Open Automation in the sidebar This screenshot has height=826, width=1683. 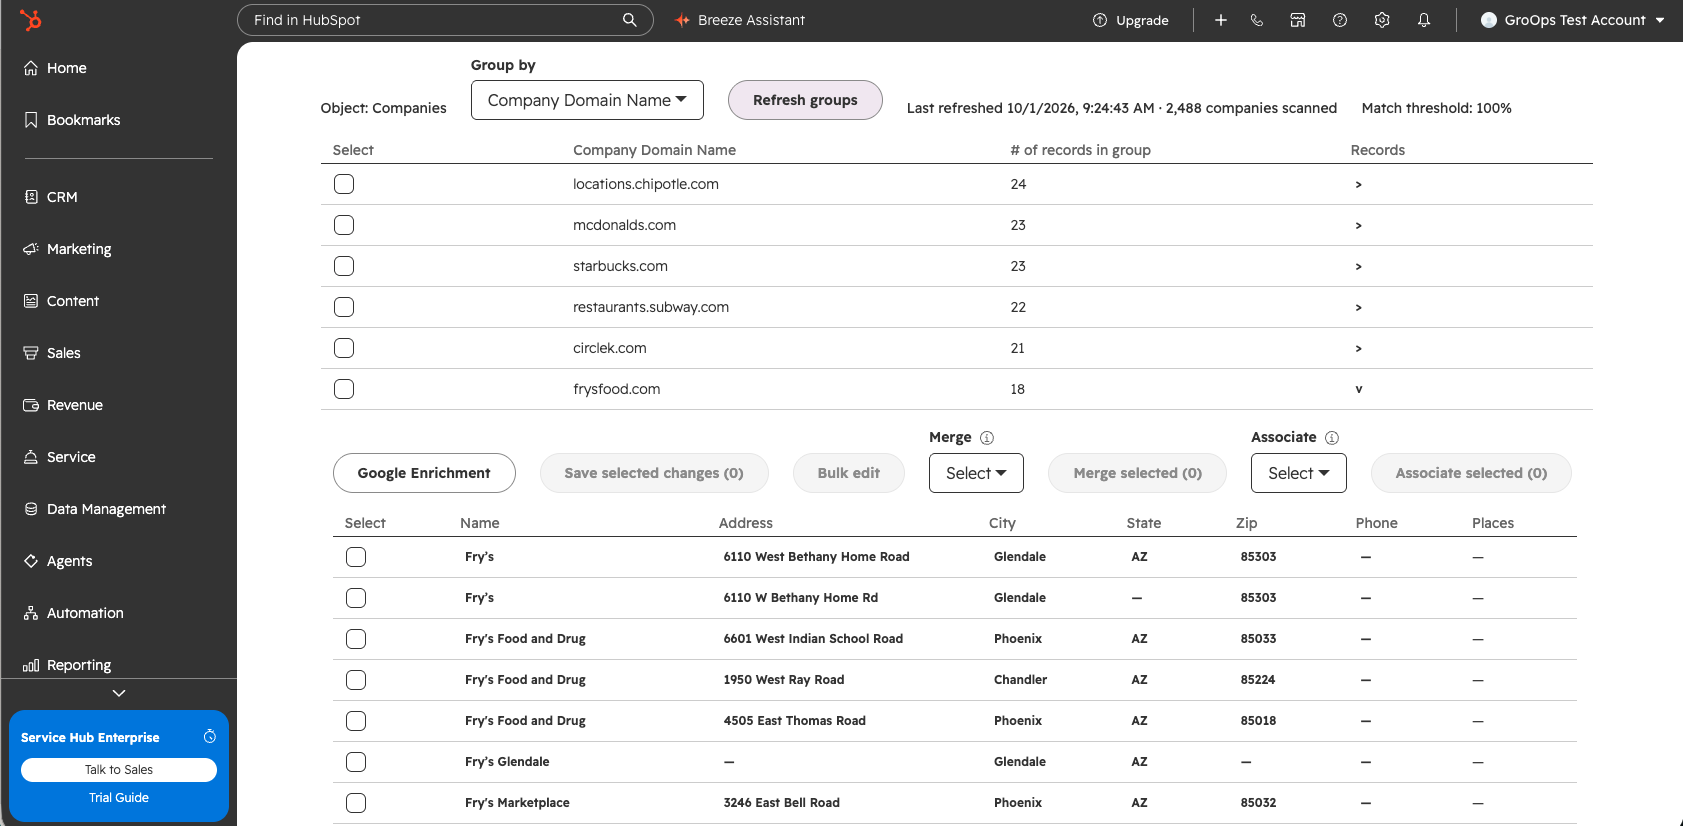coord(73,613)
